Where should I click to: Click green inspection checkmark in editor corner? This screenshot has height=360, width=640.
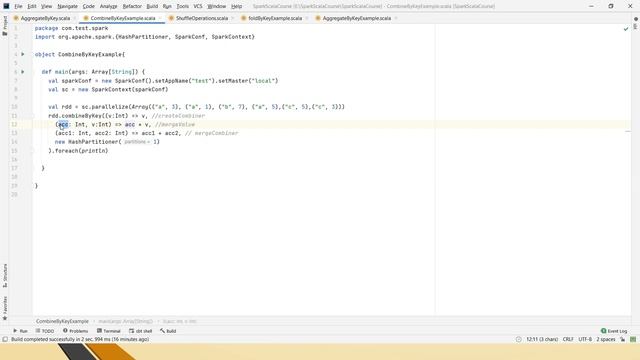[x=626, y=29]
